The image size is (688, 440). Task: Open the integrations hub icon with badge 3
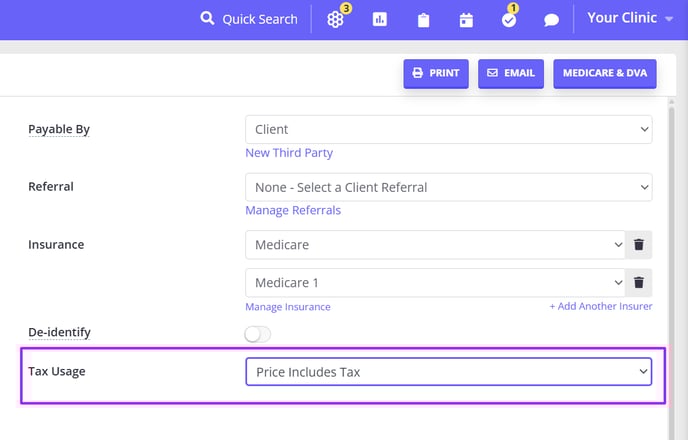[x=335, y=19]
